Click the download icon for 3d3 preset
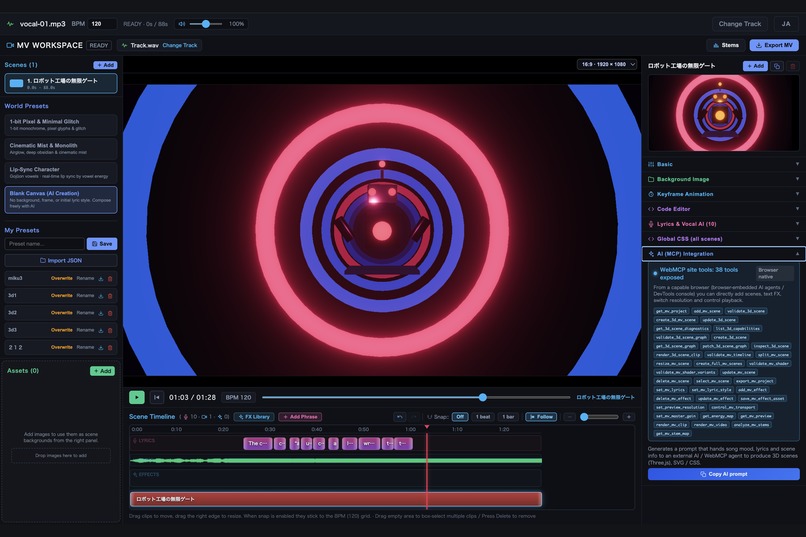Image resolution: width=806 pixels, height=537 pixels. point(101,330)
